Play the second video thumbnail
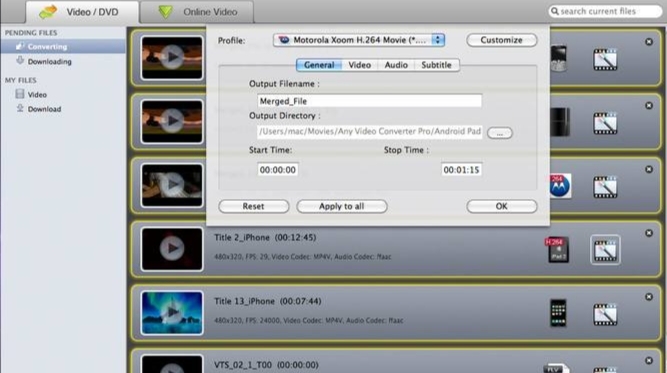The height and width of the screenshot is (373, 667). 172,121
